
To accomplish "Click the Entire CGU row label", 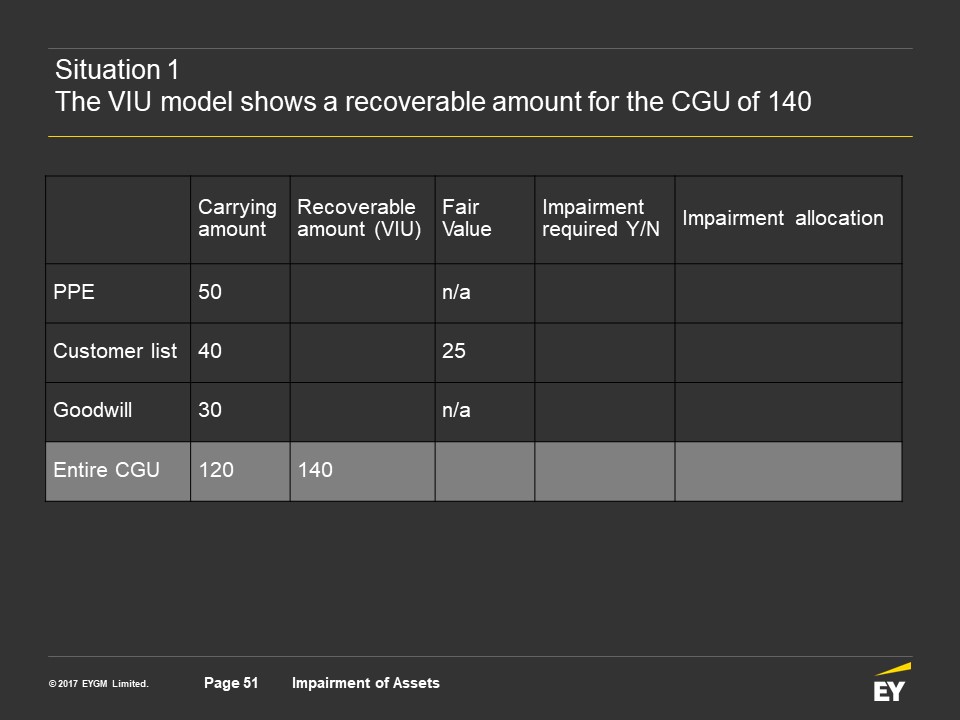I will pyautogui.click(x=107, y=470).
